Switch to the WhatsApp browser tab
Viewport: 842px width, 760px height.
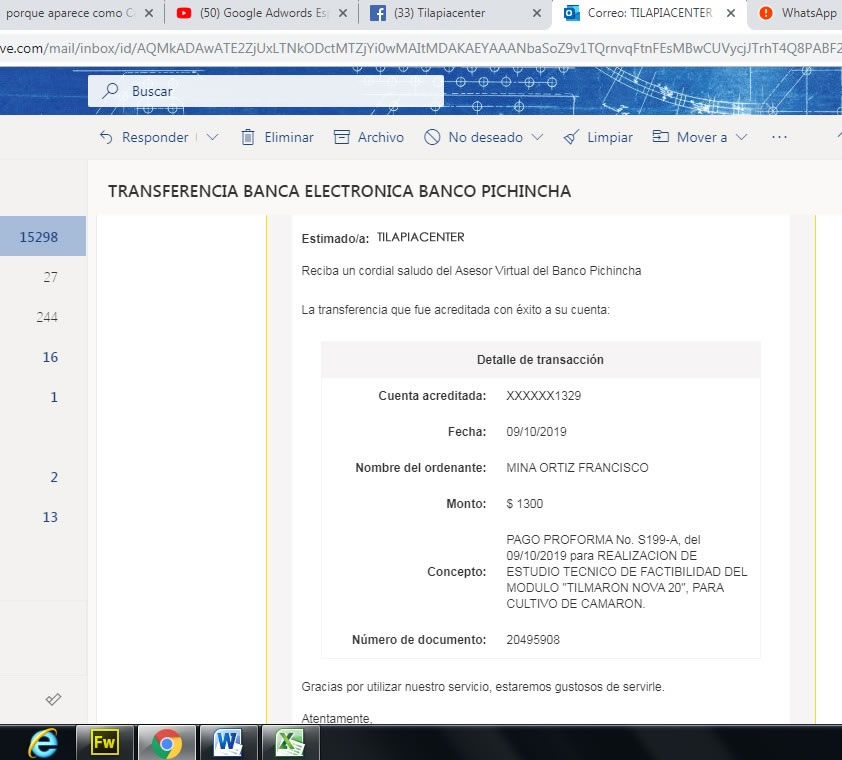796,13
